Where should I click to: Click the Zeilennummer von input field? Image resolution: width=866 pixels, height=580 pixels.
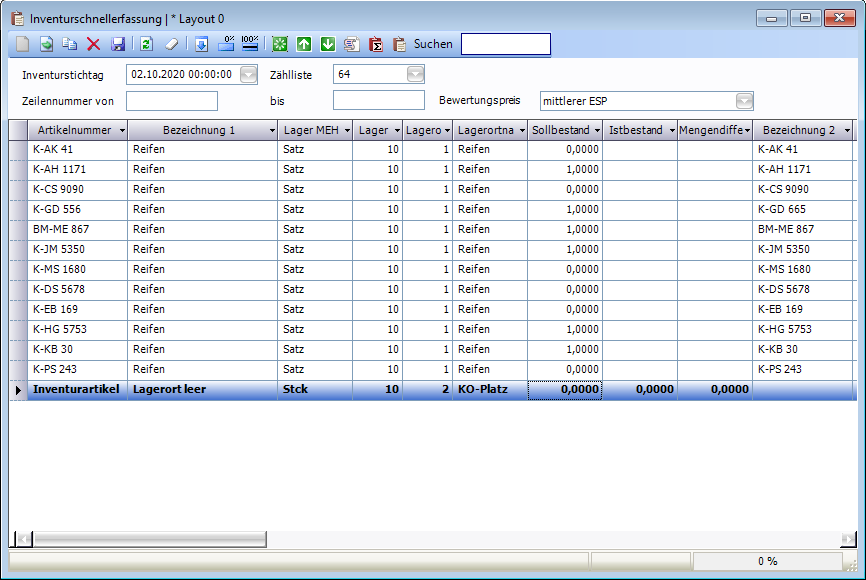coord(172,100)
